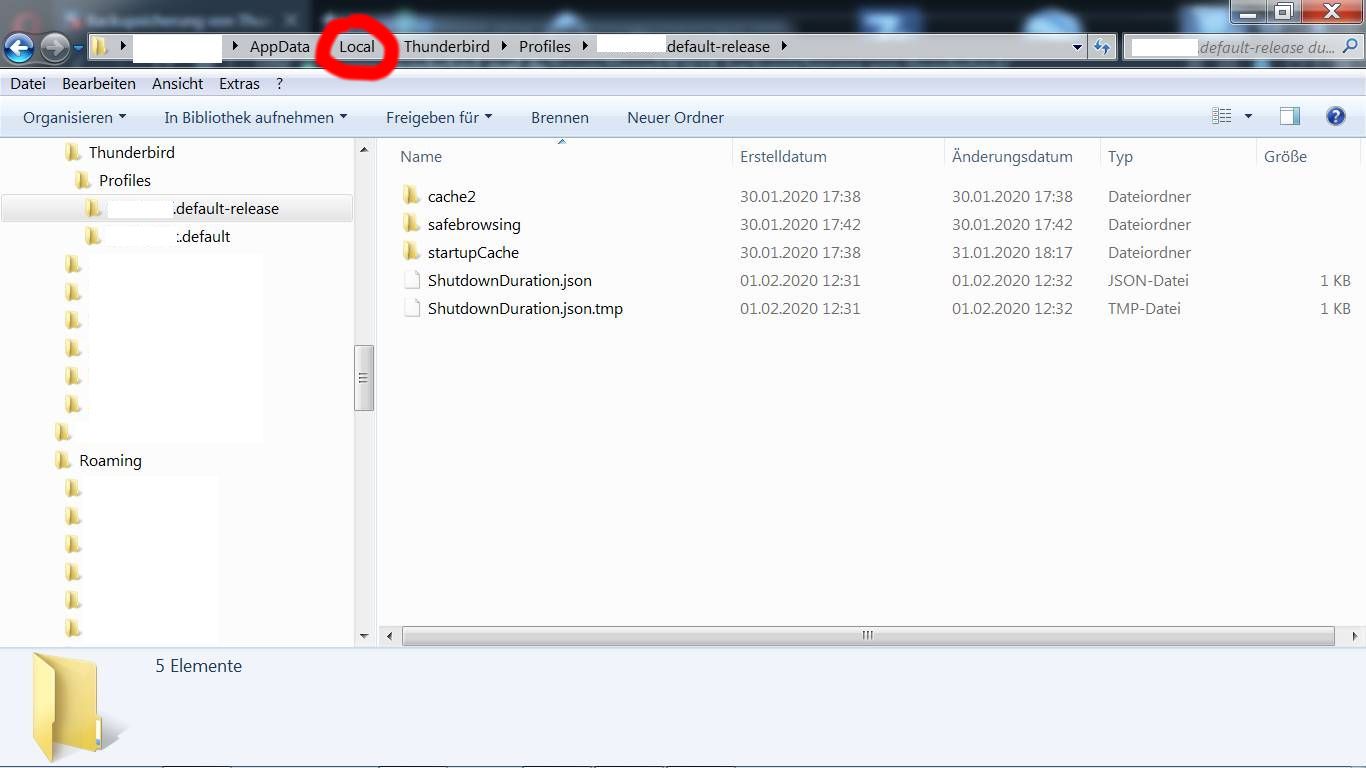Open the Freigeben für dropdown

click(x=439, y=117)
